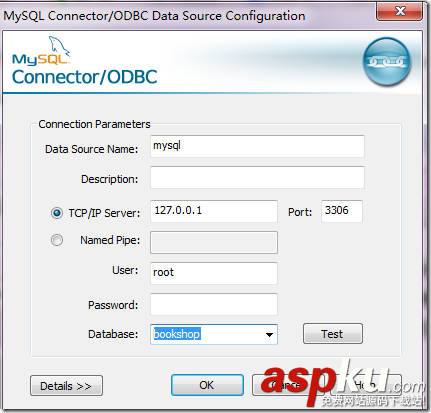Screen dimensions: 431x413
Task: Click the disabled Named Pipe field
Action: pyautogui.click(x=214, y=242)
